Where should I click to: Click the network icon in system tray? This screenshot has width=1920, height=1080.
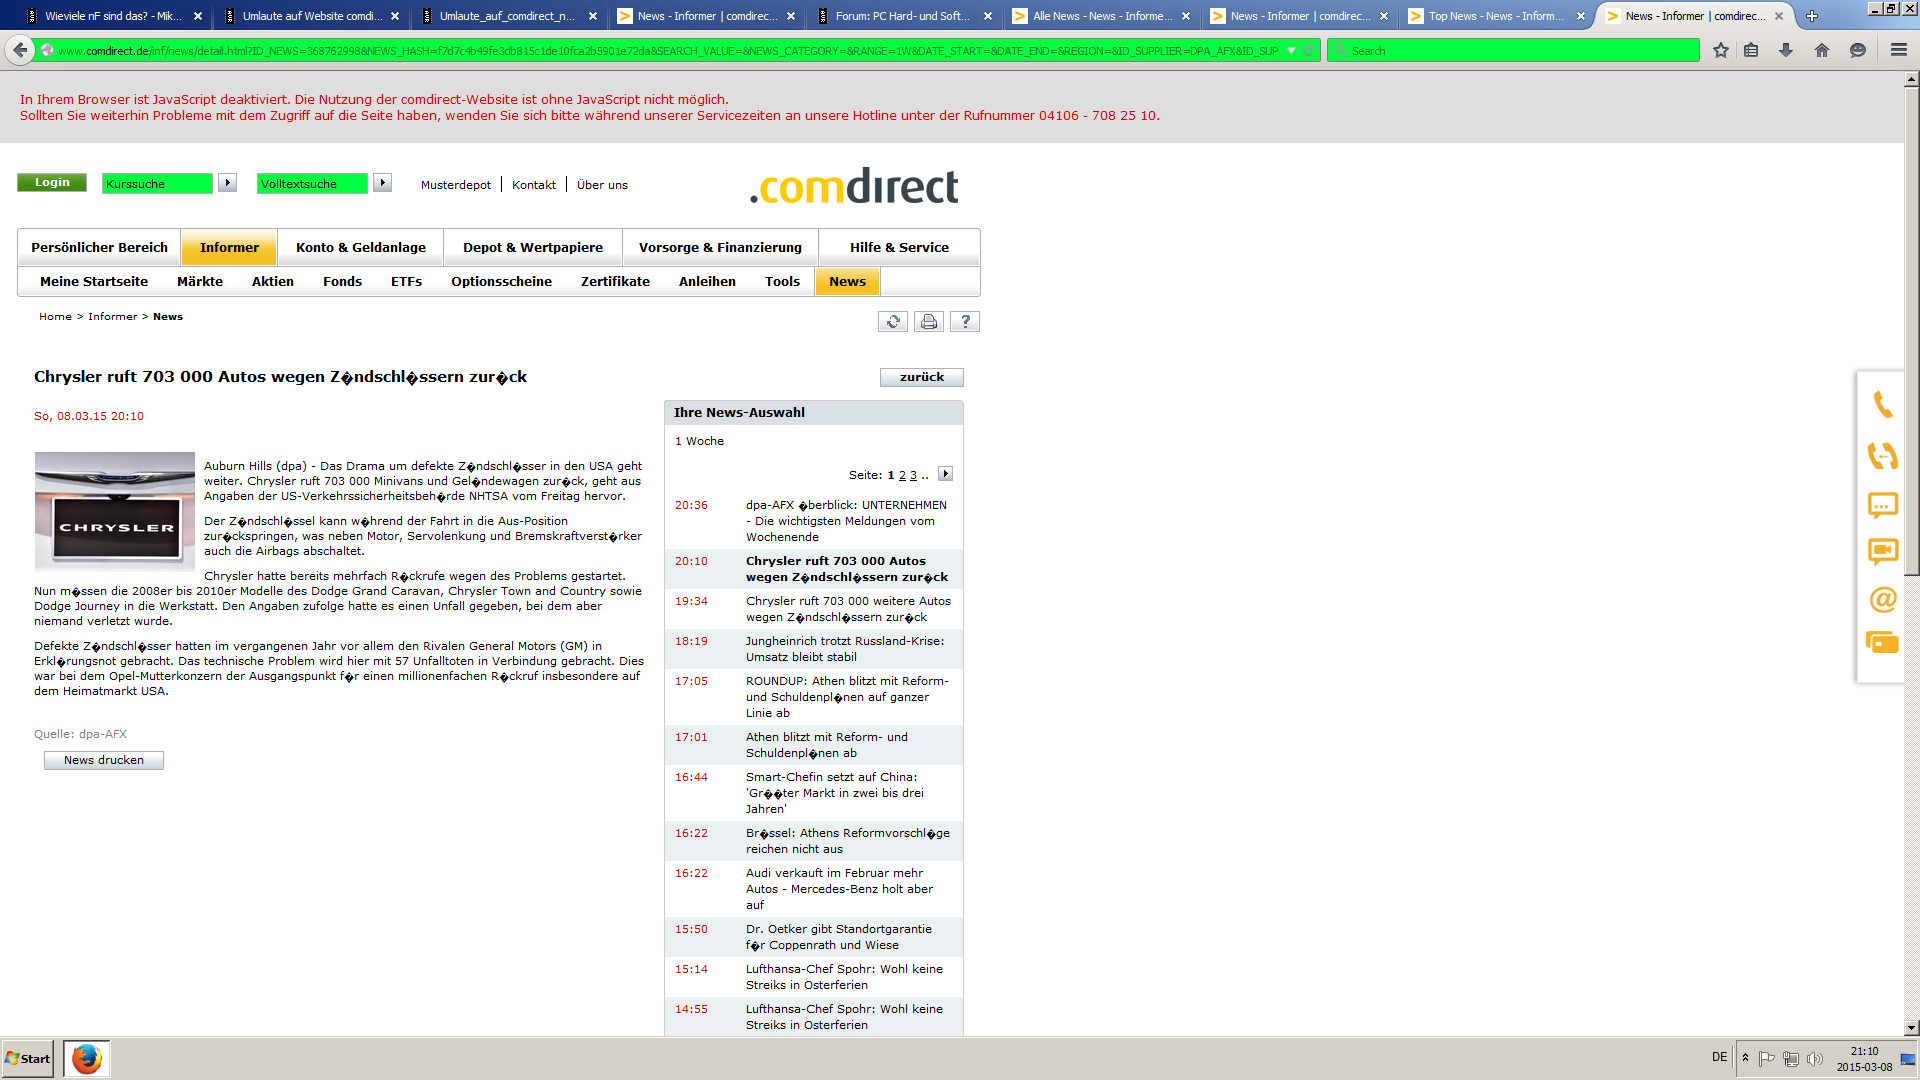point(1791,1058)
